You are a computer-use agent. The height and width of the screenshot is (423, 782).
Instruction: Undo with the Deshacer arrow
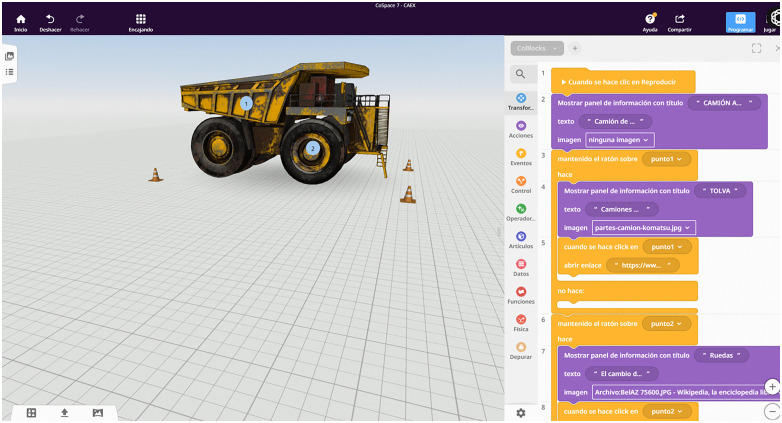coord(50,23)
